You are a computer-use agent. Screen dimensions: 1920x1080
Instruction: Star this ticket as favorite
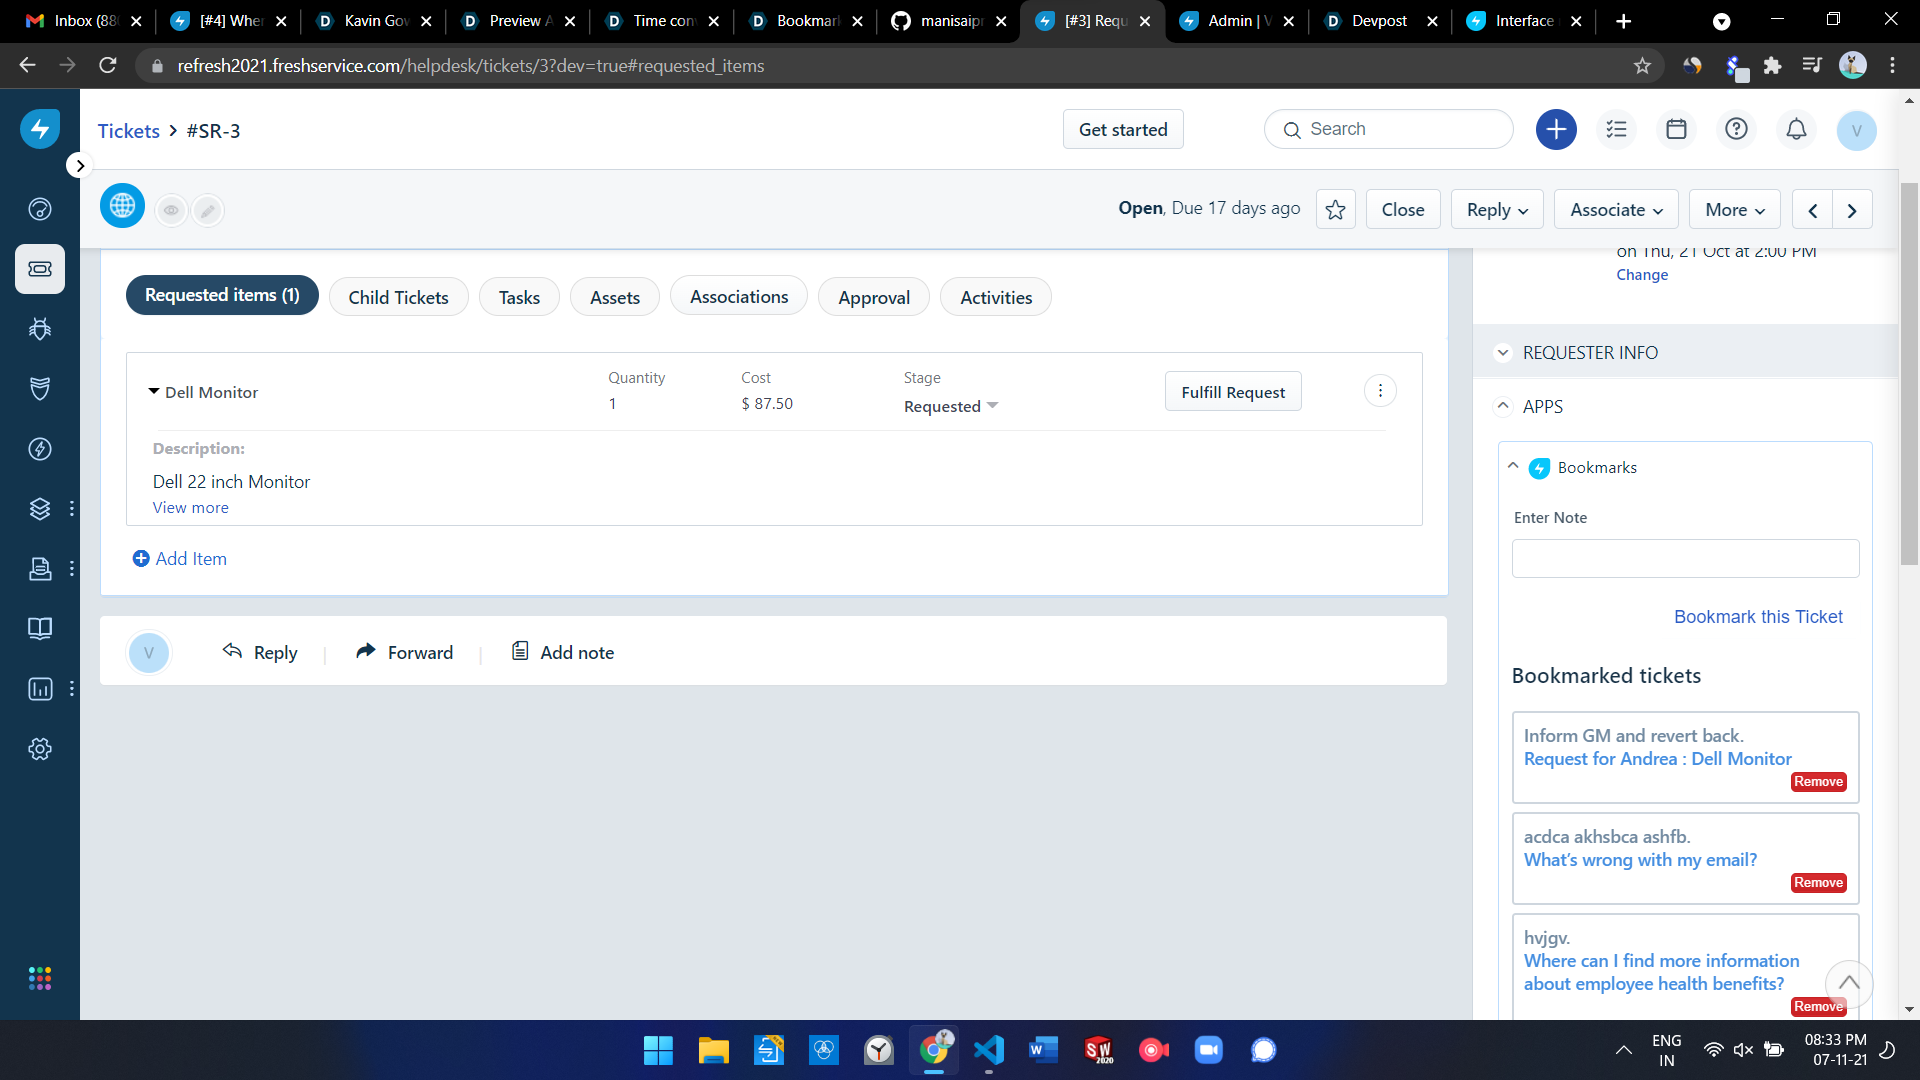coord(1335,210)
